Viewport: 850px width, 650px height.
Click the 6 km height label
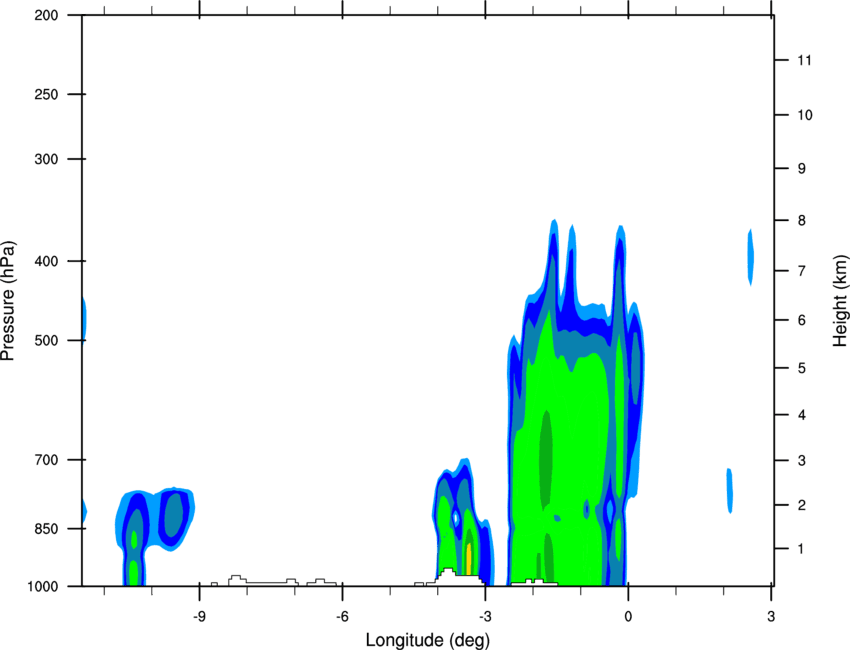pos(802,320)
